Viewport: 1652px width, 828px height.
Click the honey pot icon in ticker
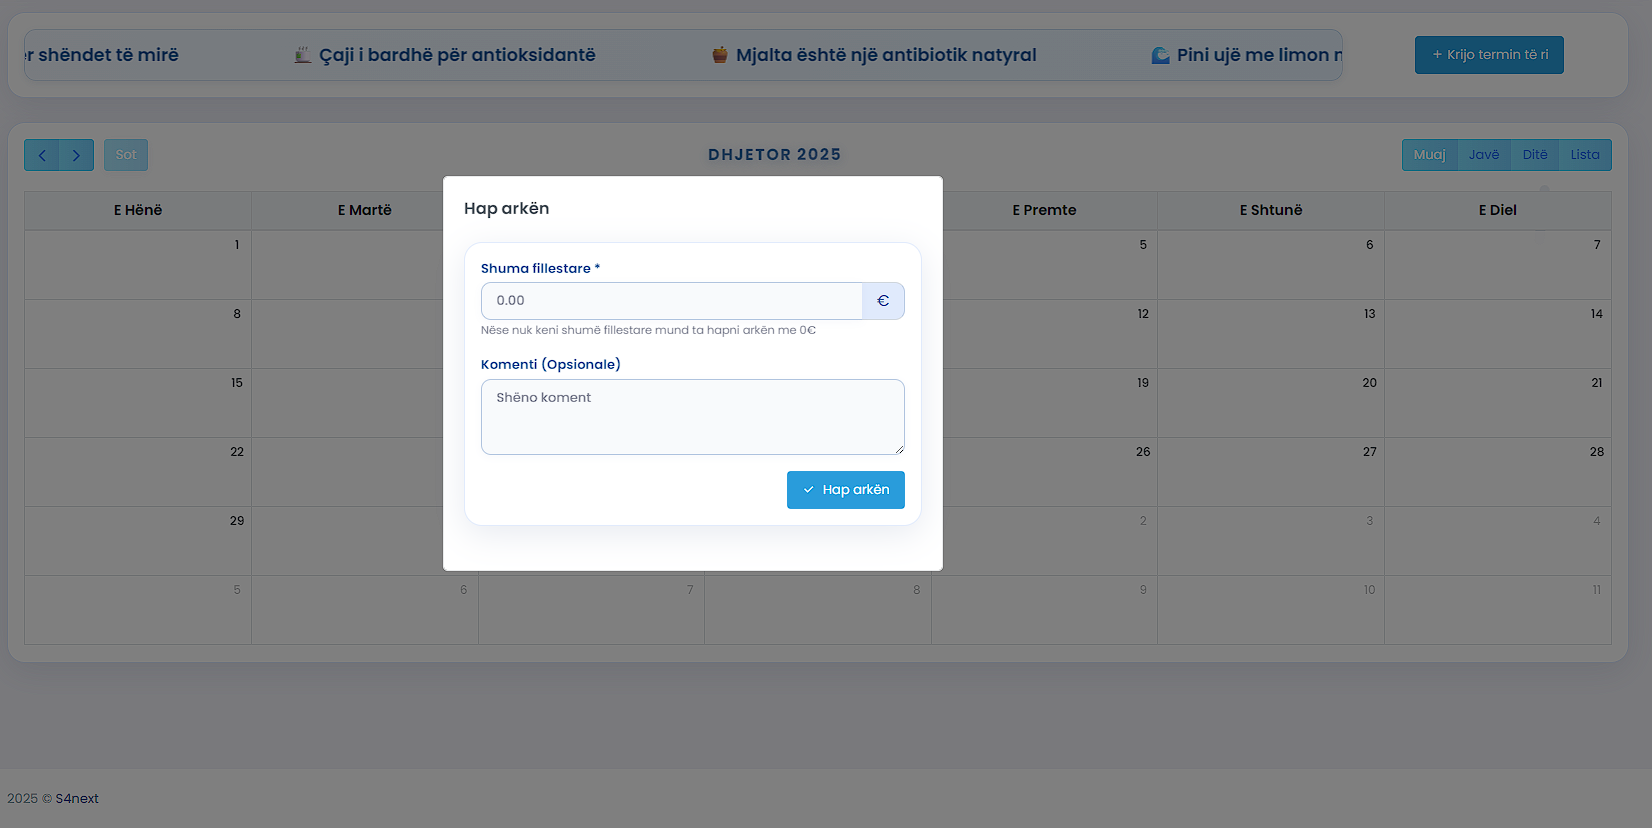click(720, 55)
